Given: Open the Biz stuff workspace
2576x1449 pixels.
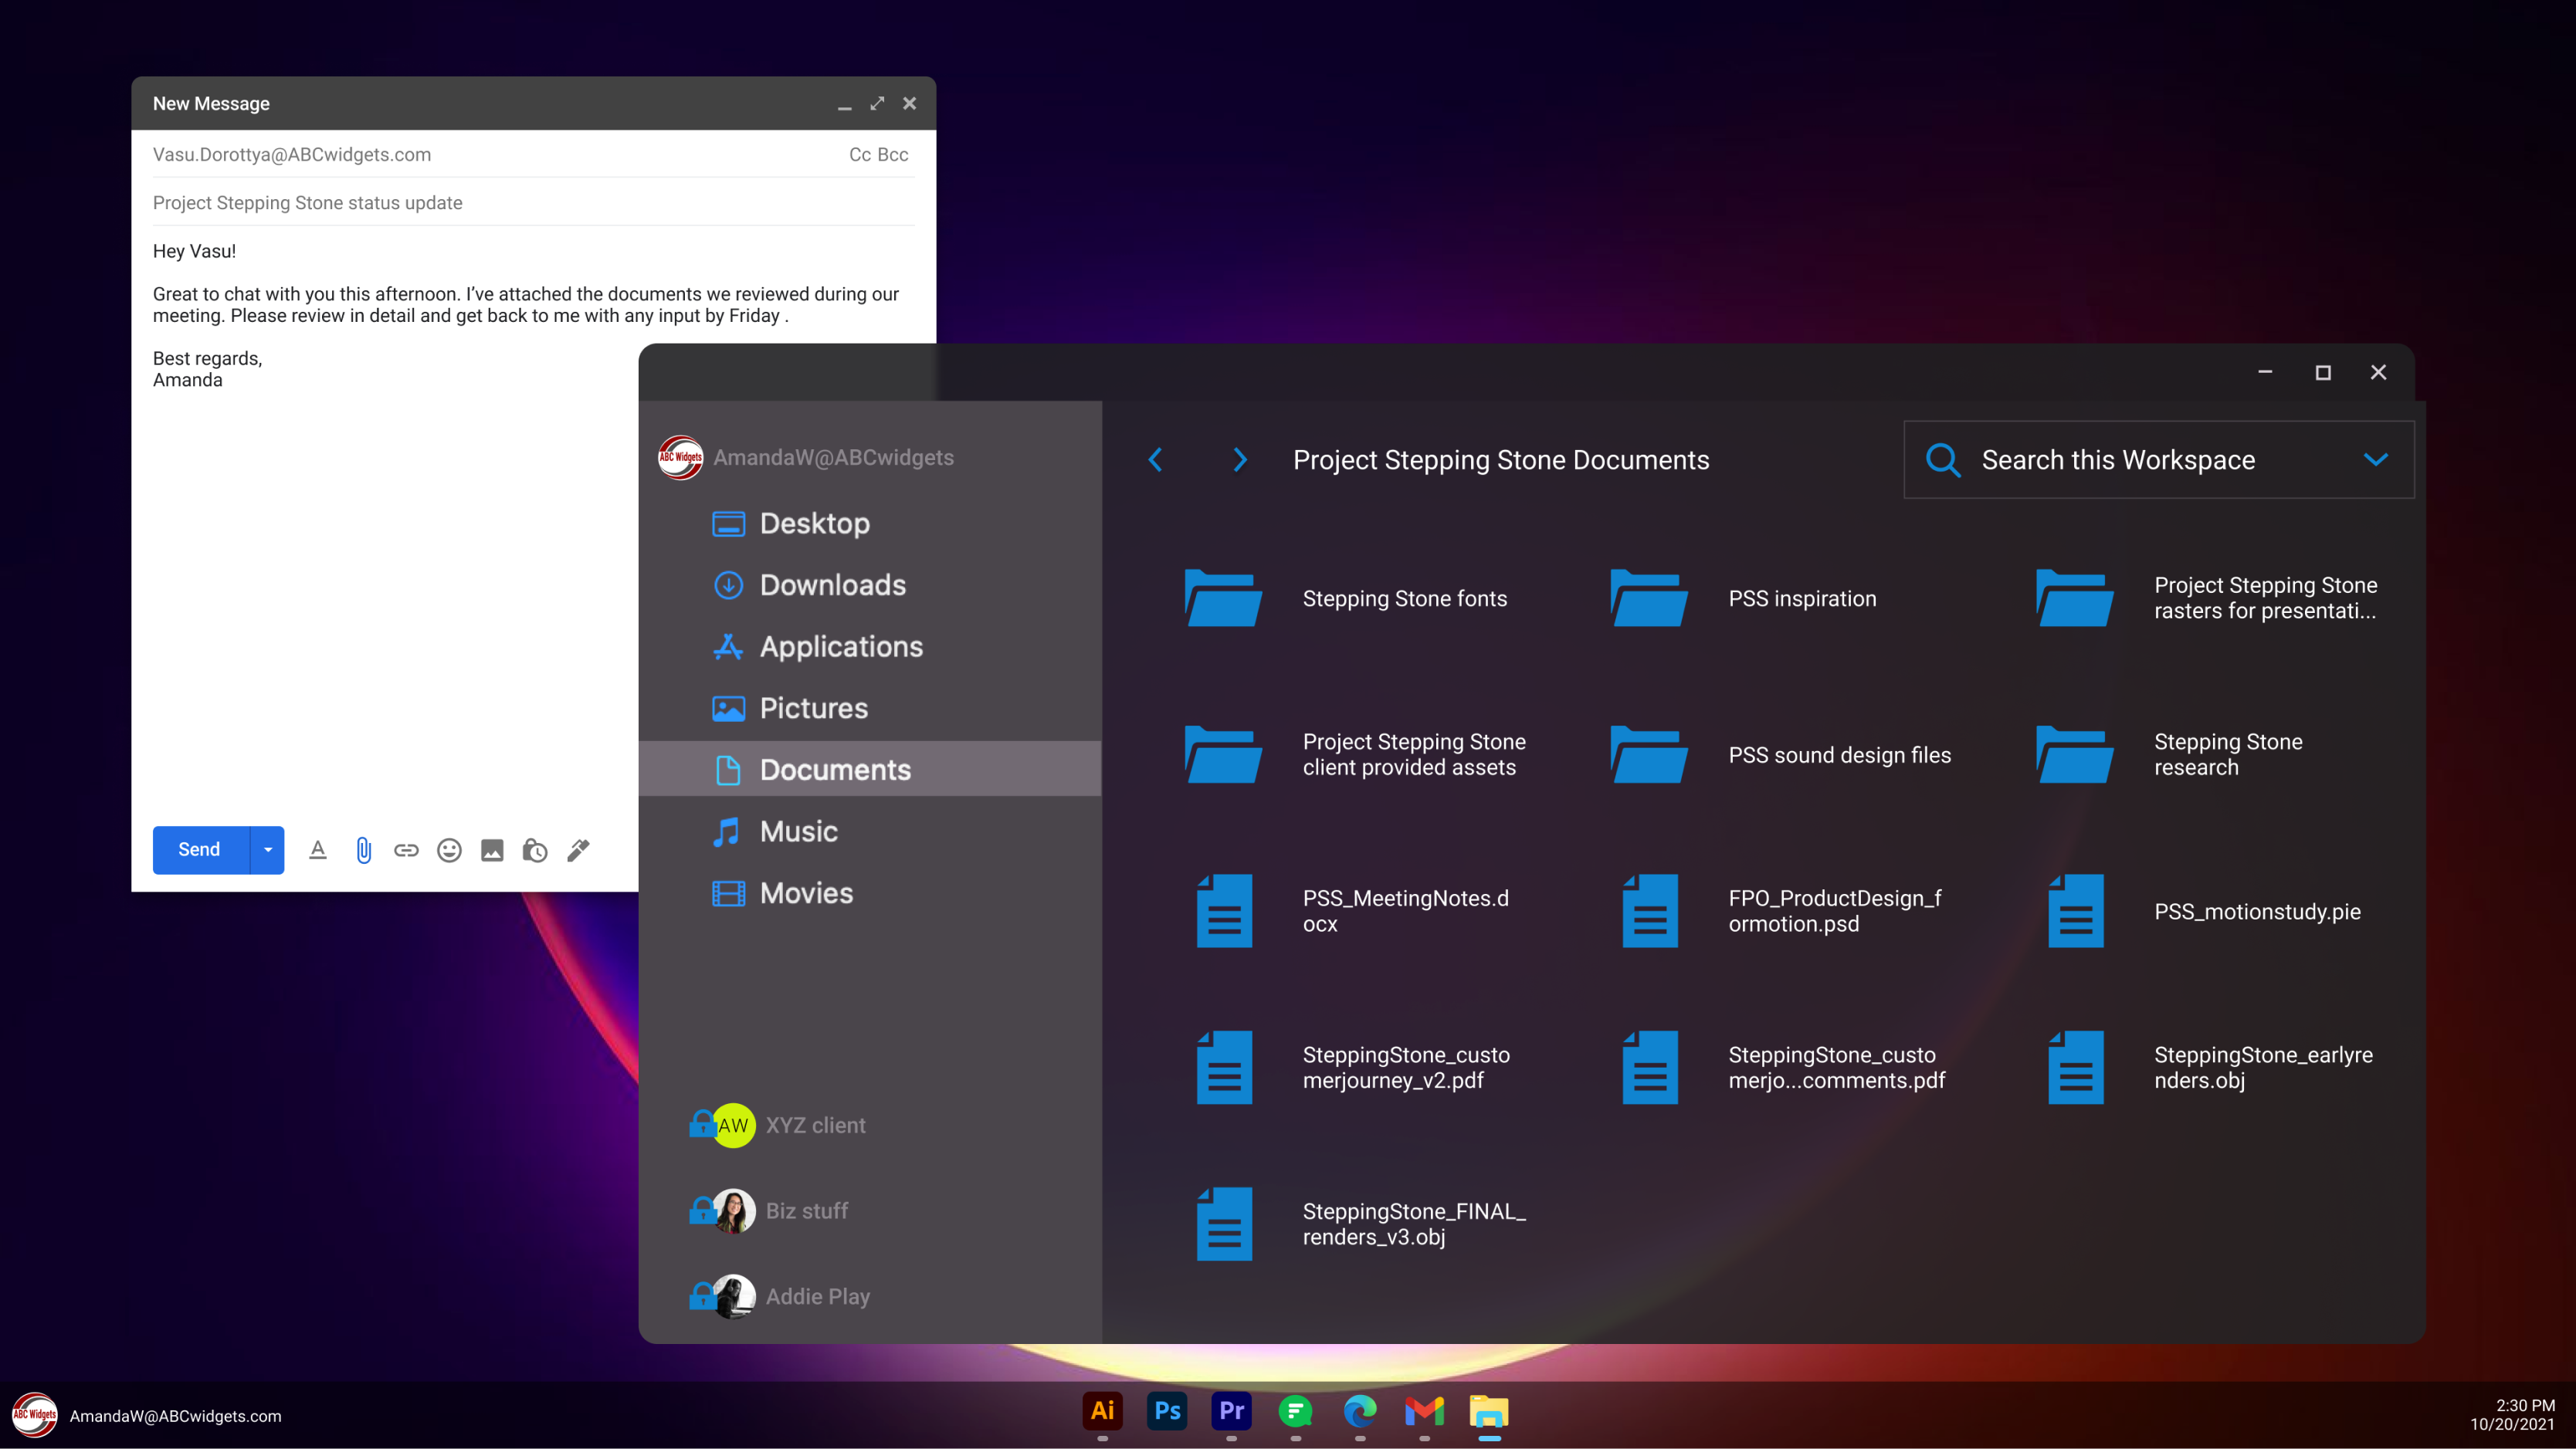Looking at the screenshot, I should click(769, 1211).
